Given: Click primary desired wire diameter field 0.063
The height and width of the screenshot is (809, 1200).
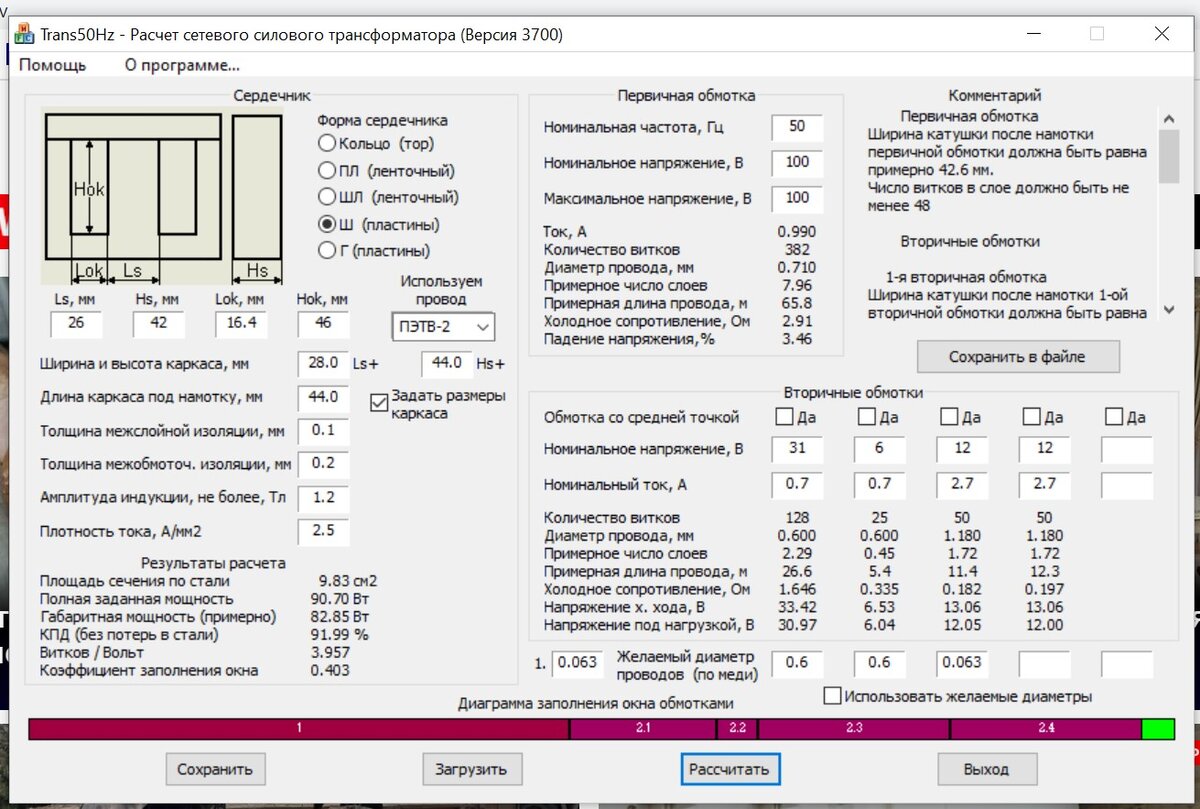Looking at the screenshot, I should (577, 663).
